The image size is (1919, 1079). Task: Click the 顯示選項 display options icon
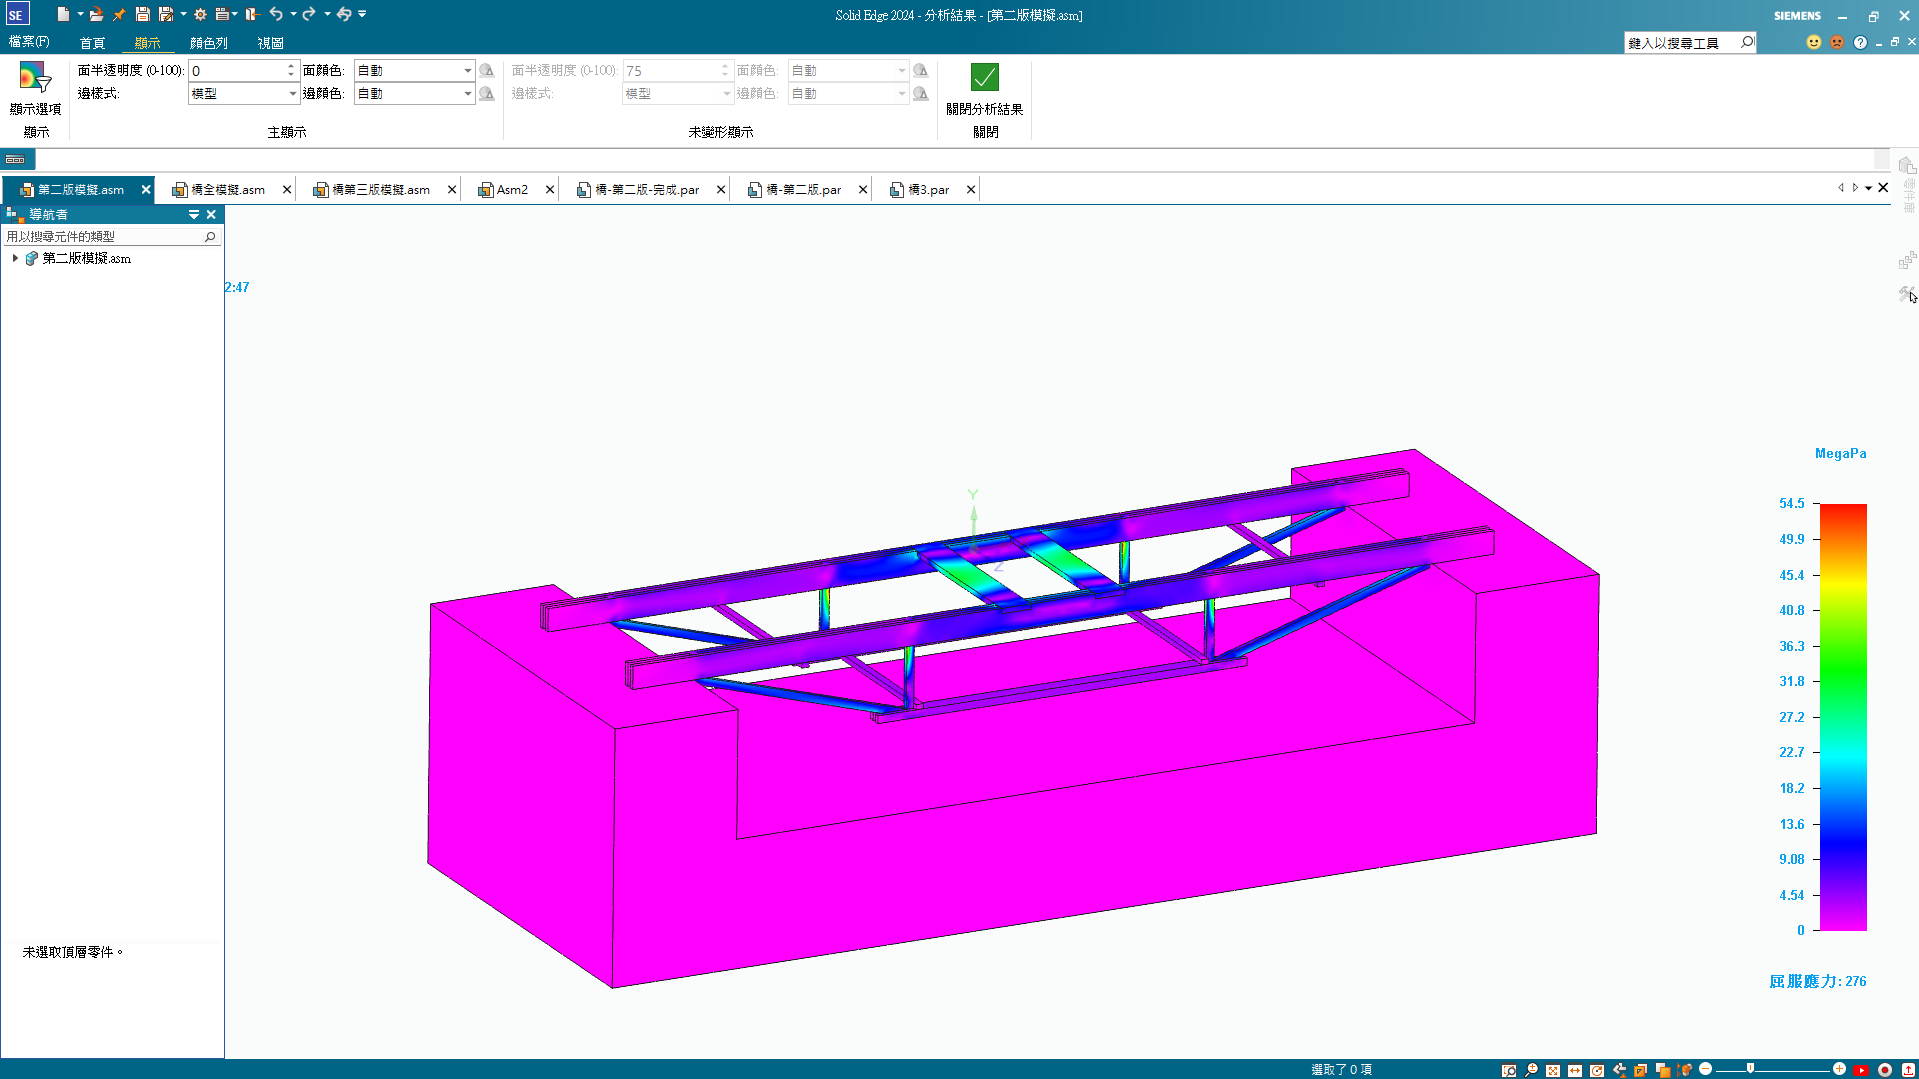coord(35,78)
